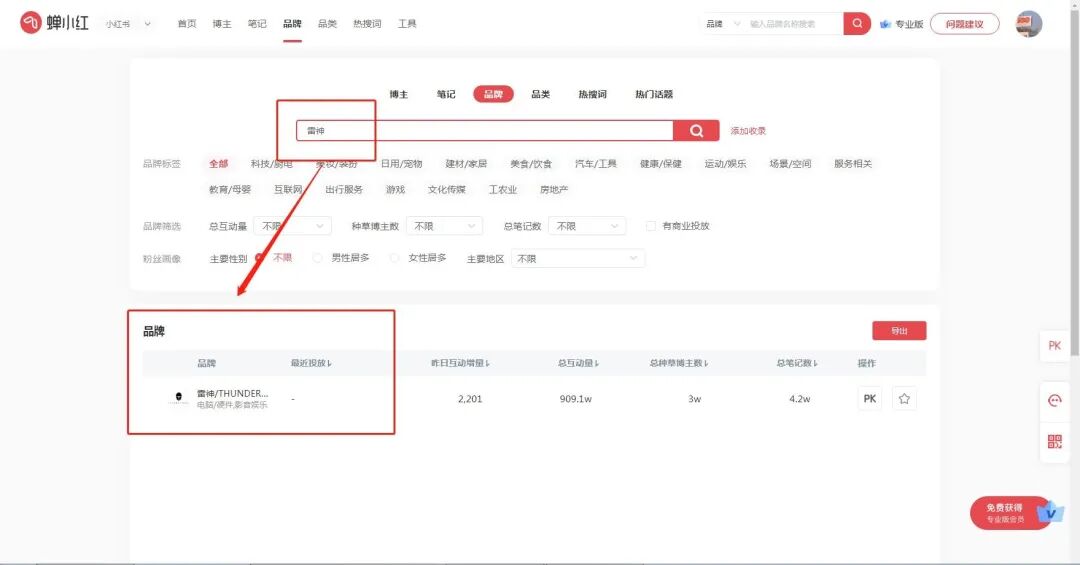Screen dimensions: 1080x565
Task: Open the 小红书 platform dropdown in the header
Action: click(x=128, y=23)
